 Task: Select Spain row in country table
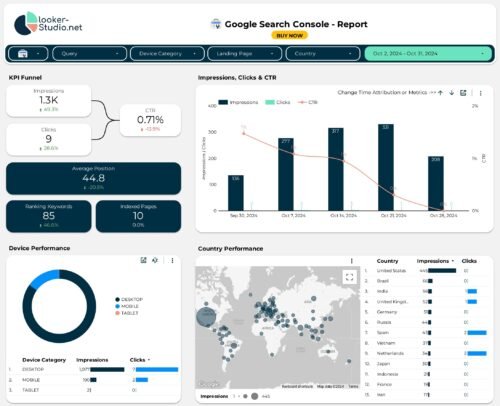tap(426, 333)
